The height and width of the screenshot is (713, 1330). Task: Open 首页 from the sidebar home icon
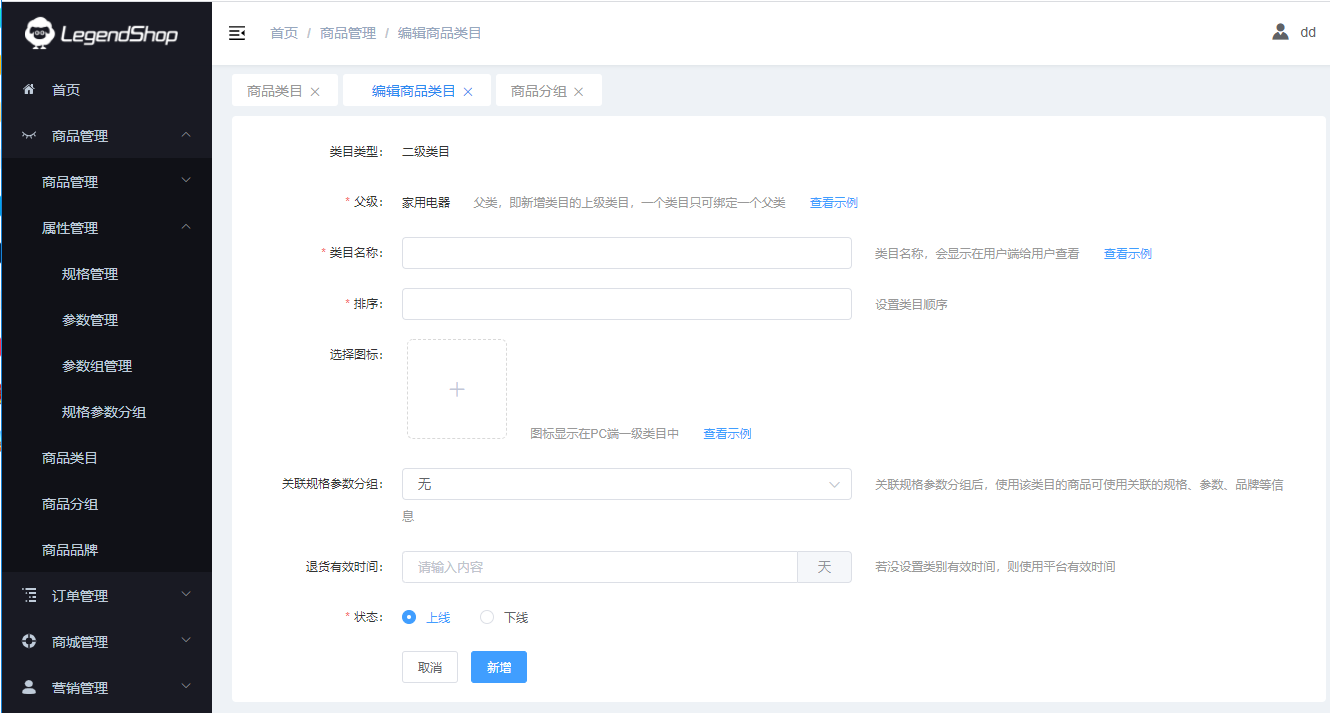30,90
